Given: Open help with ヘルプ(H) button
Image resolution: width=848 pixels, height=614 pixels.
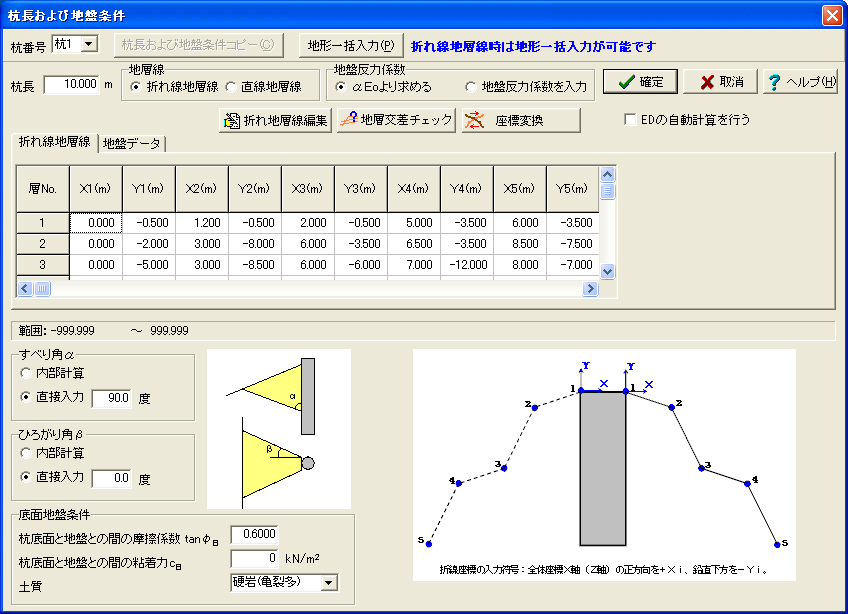Looking at the screenshot, I should click(x=800, y=82).
